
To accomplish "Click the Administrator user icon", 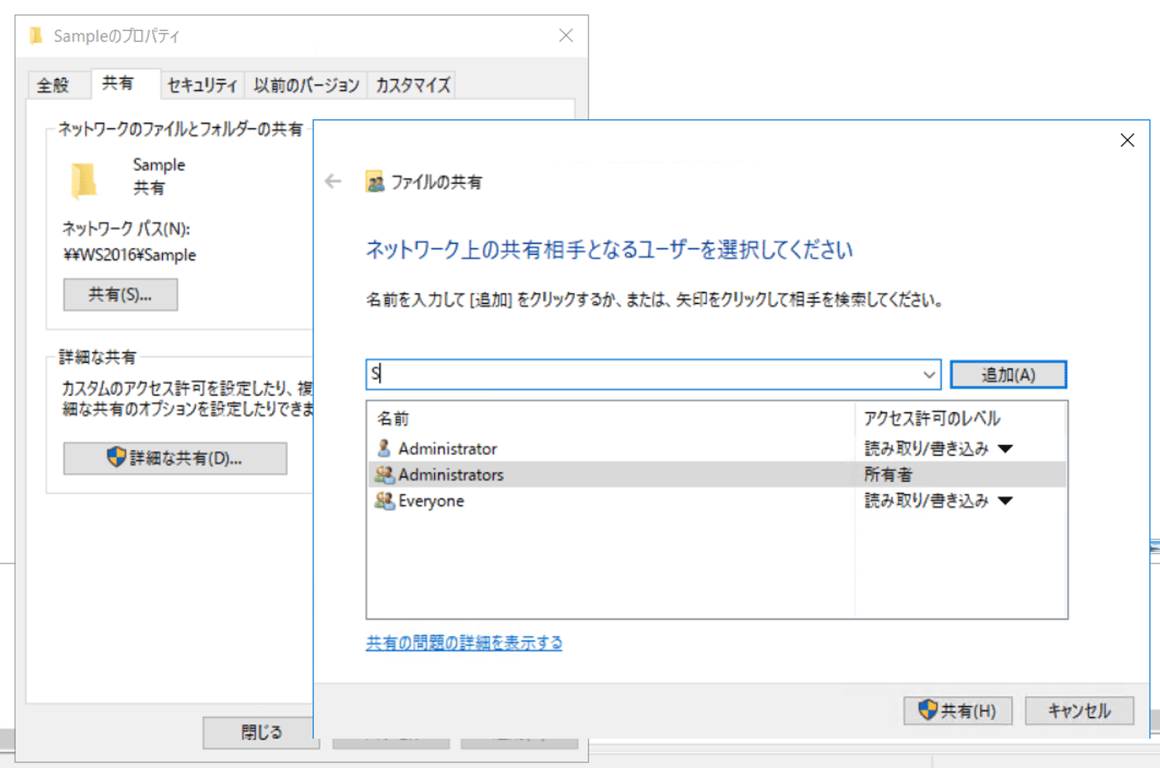I will point(384,448).
